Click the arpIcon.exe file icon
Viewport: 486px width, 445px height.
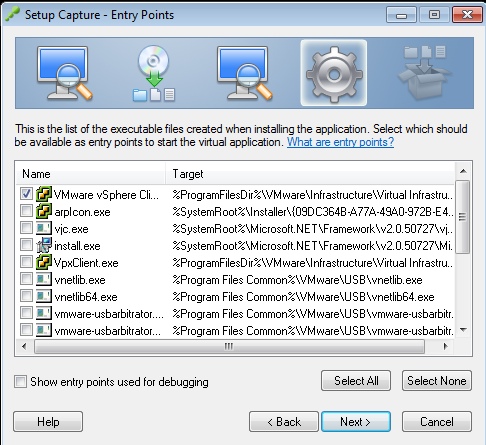[44, 211]
